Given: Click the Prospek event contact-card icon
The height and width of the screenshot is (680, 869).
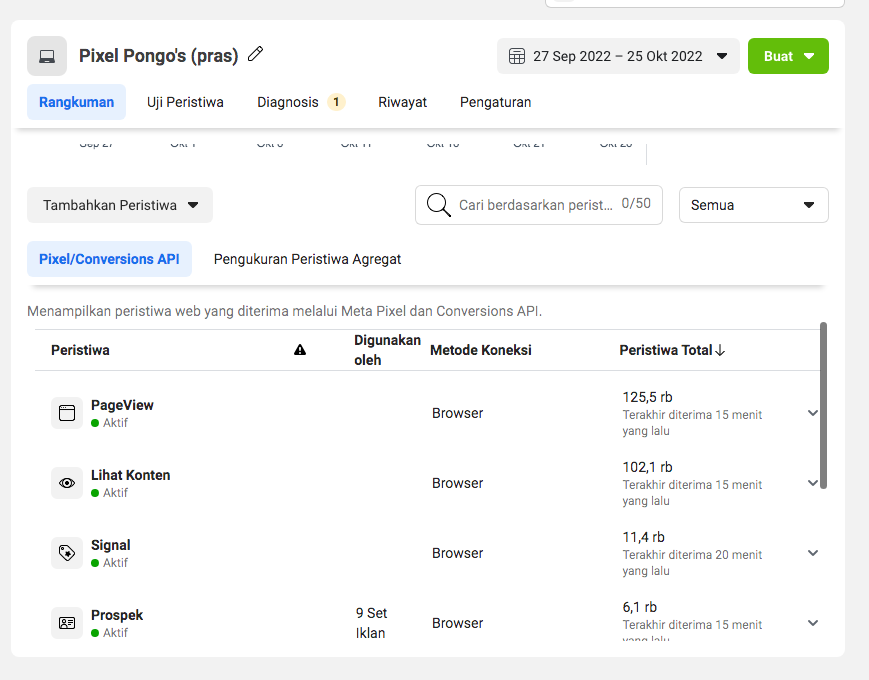Looking at the screenshot, I should (67, 623).
